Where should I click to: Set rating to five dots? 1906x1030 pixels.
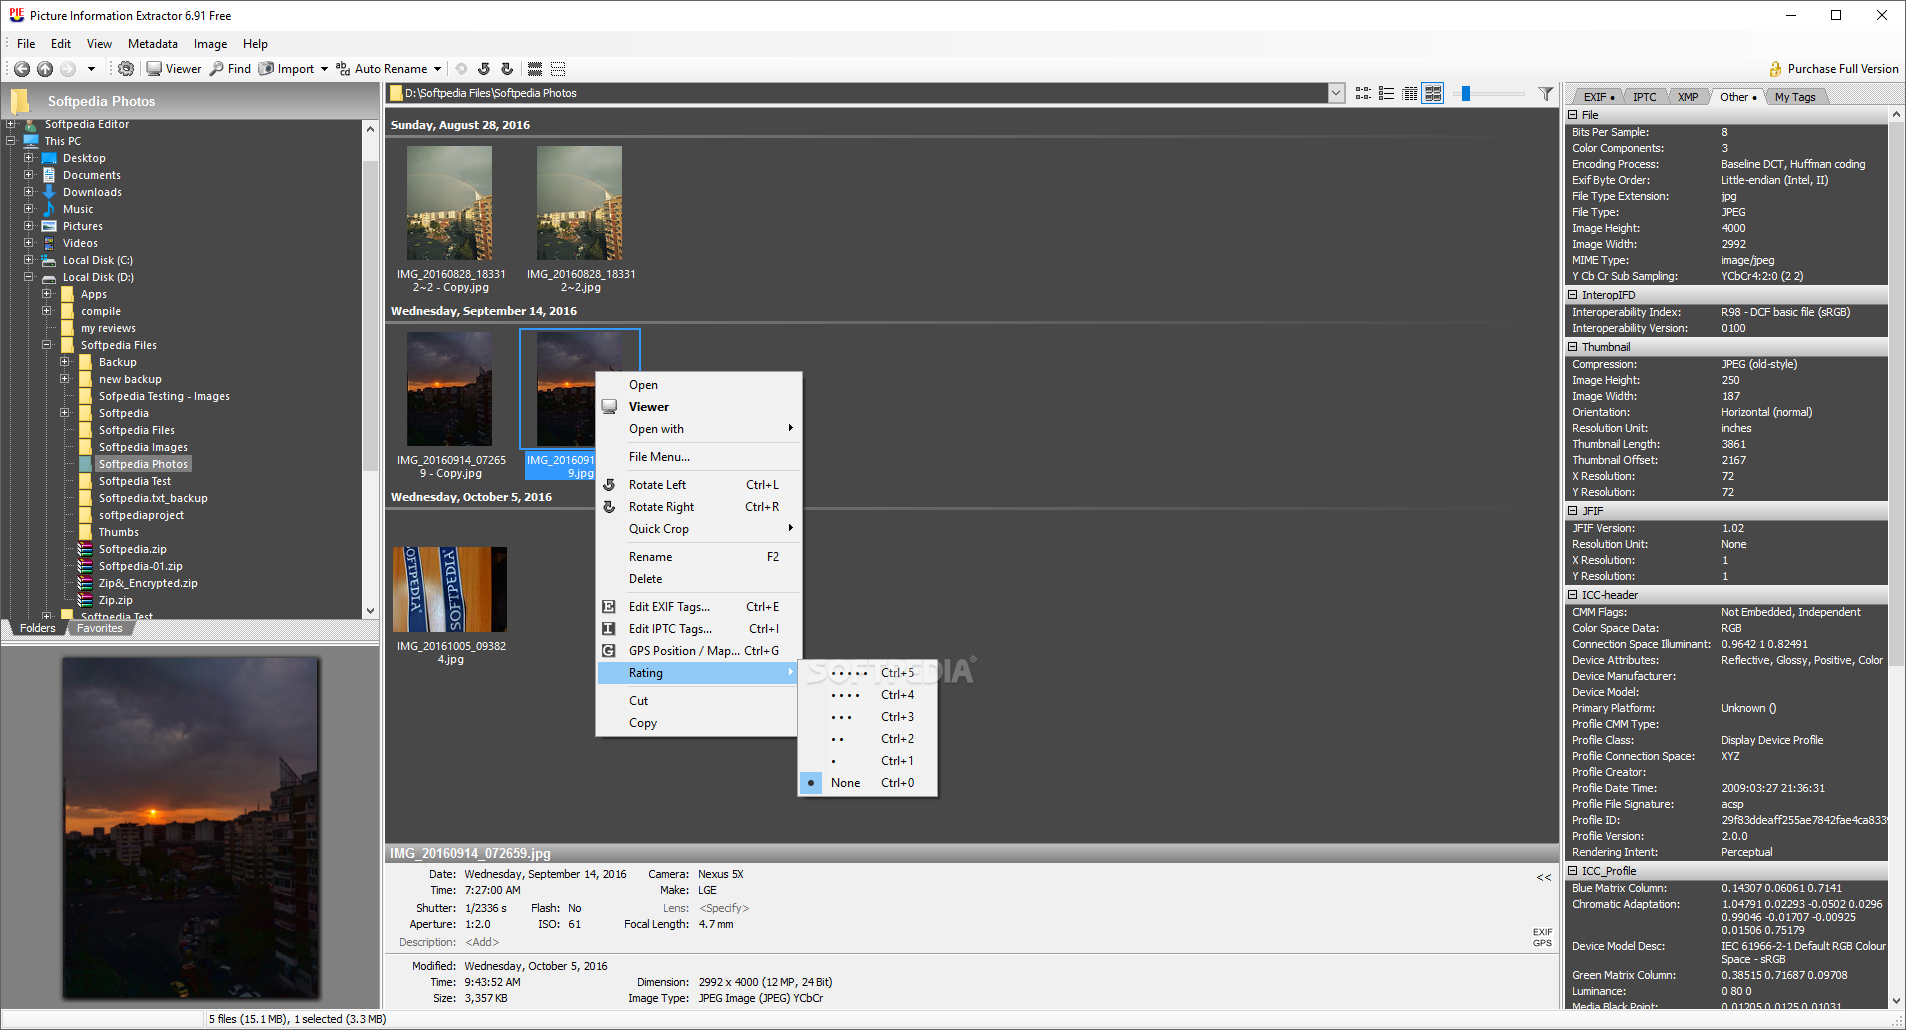(x=868, y=673)
